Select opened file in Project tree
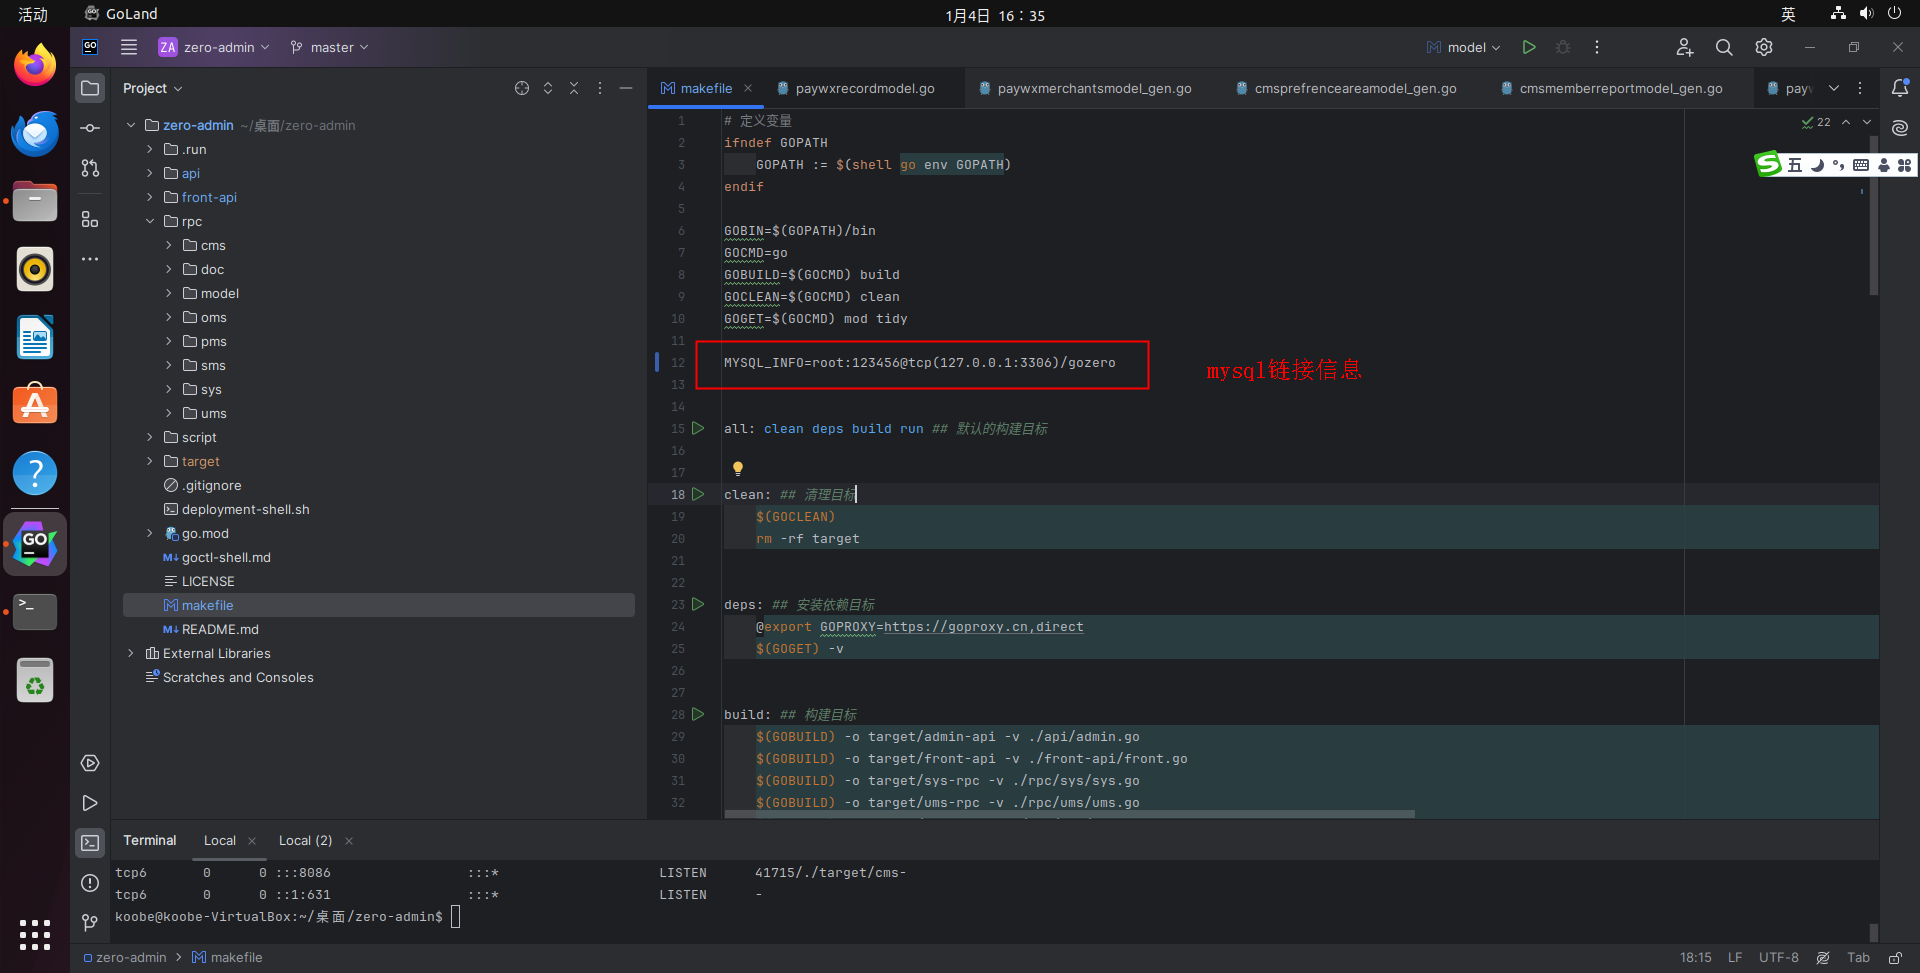 click(522, 88)
